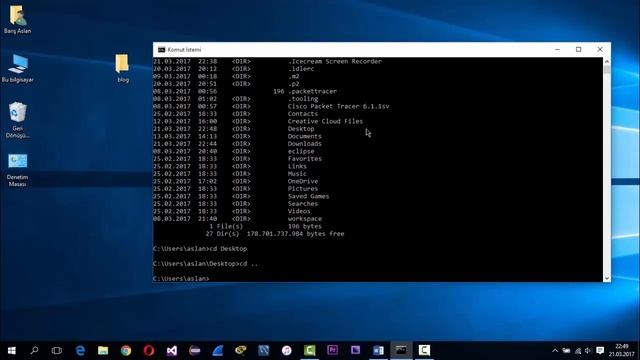Image resolution: width=640 pixels, height=360 pixels.
Task: Open the Windows Start menu
Action: coord(11,350)
